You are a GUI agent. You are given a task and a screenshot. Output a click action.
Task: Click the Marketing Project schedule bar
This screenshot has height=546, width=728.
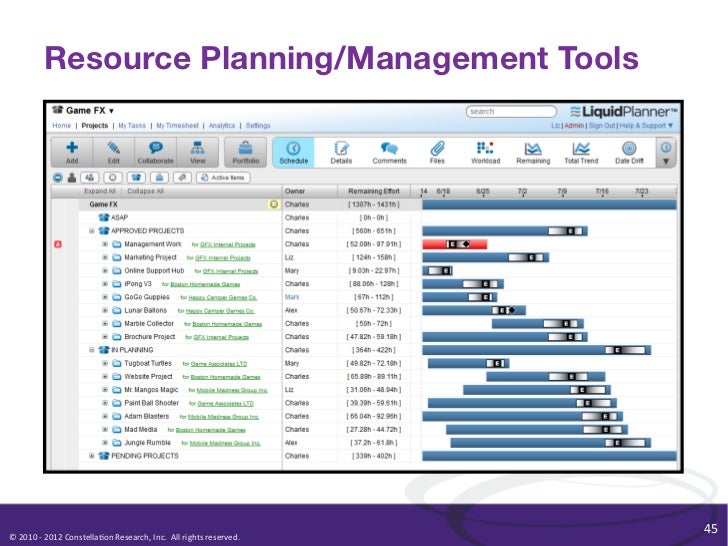point(486,257)
